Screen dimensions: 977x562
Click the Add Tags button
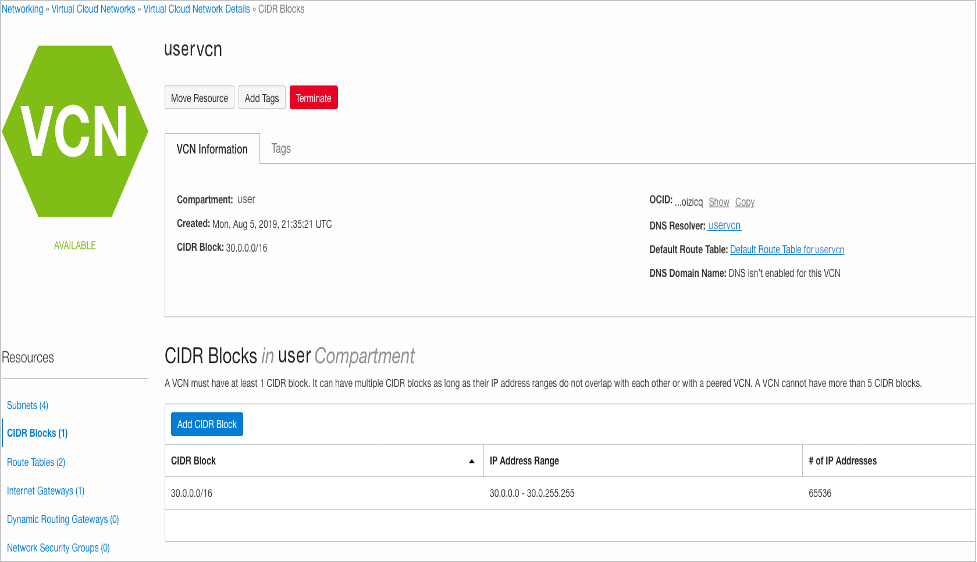coord(262,98)
